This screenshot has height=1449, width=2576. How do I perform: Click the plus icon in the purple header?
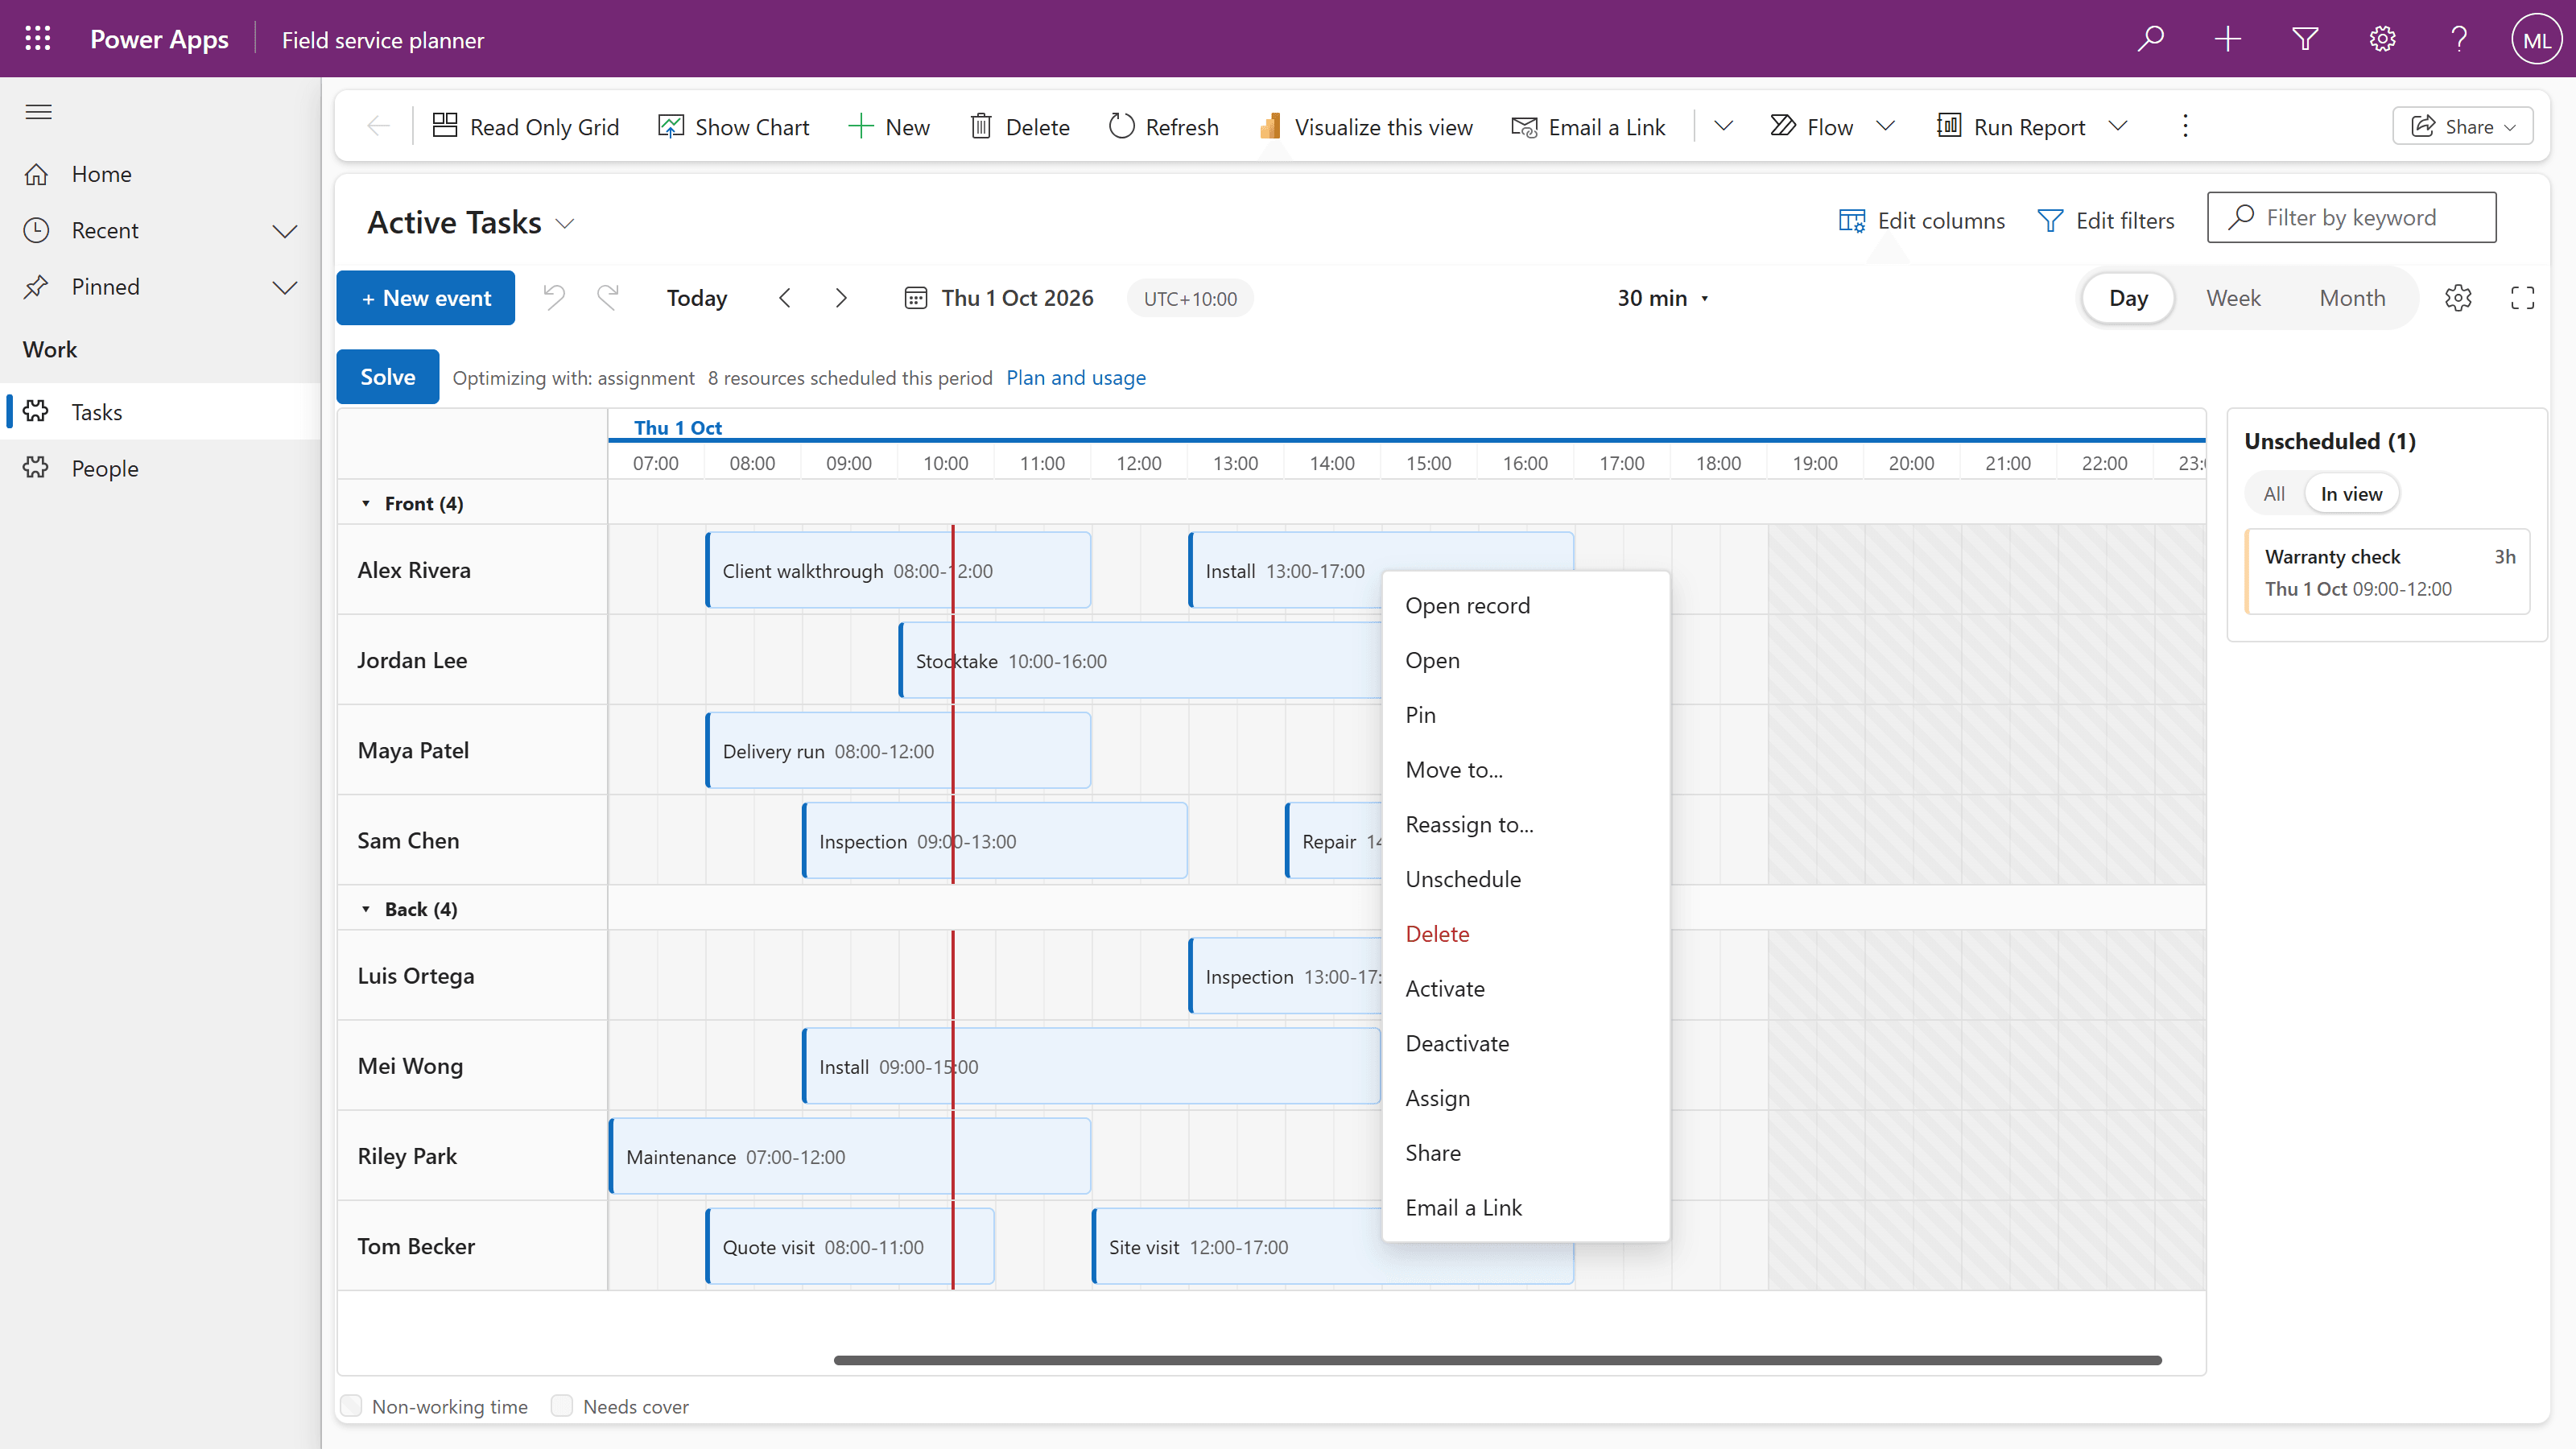(2227, 39)
